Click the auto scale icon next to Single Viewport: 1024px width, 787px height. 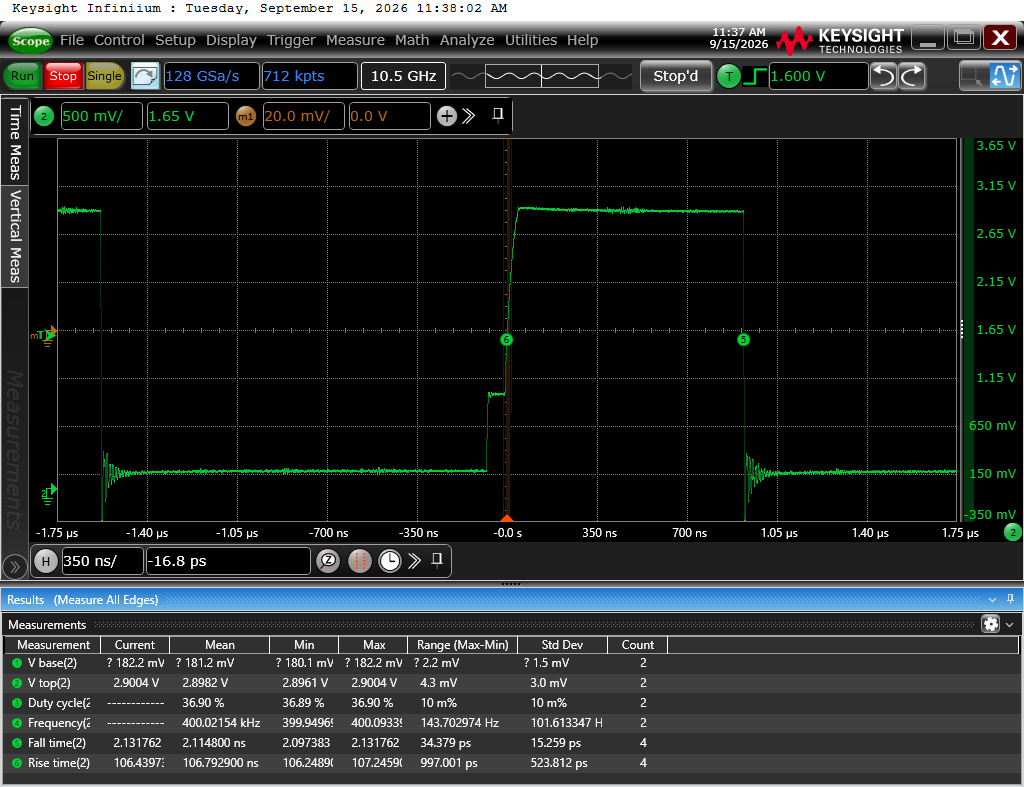coord(144,76)
